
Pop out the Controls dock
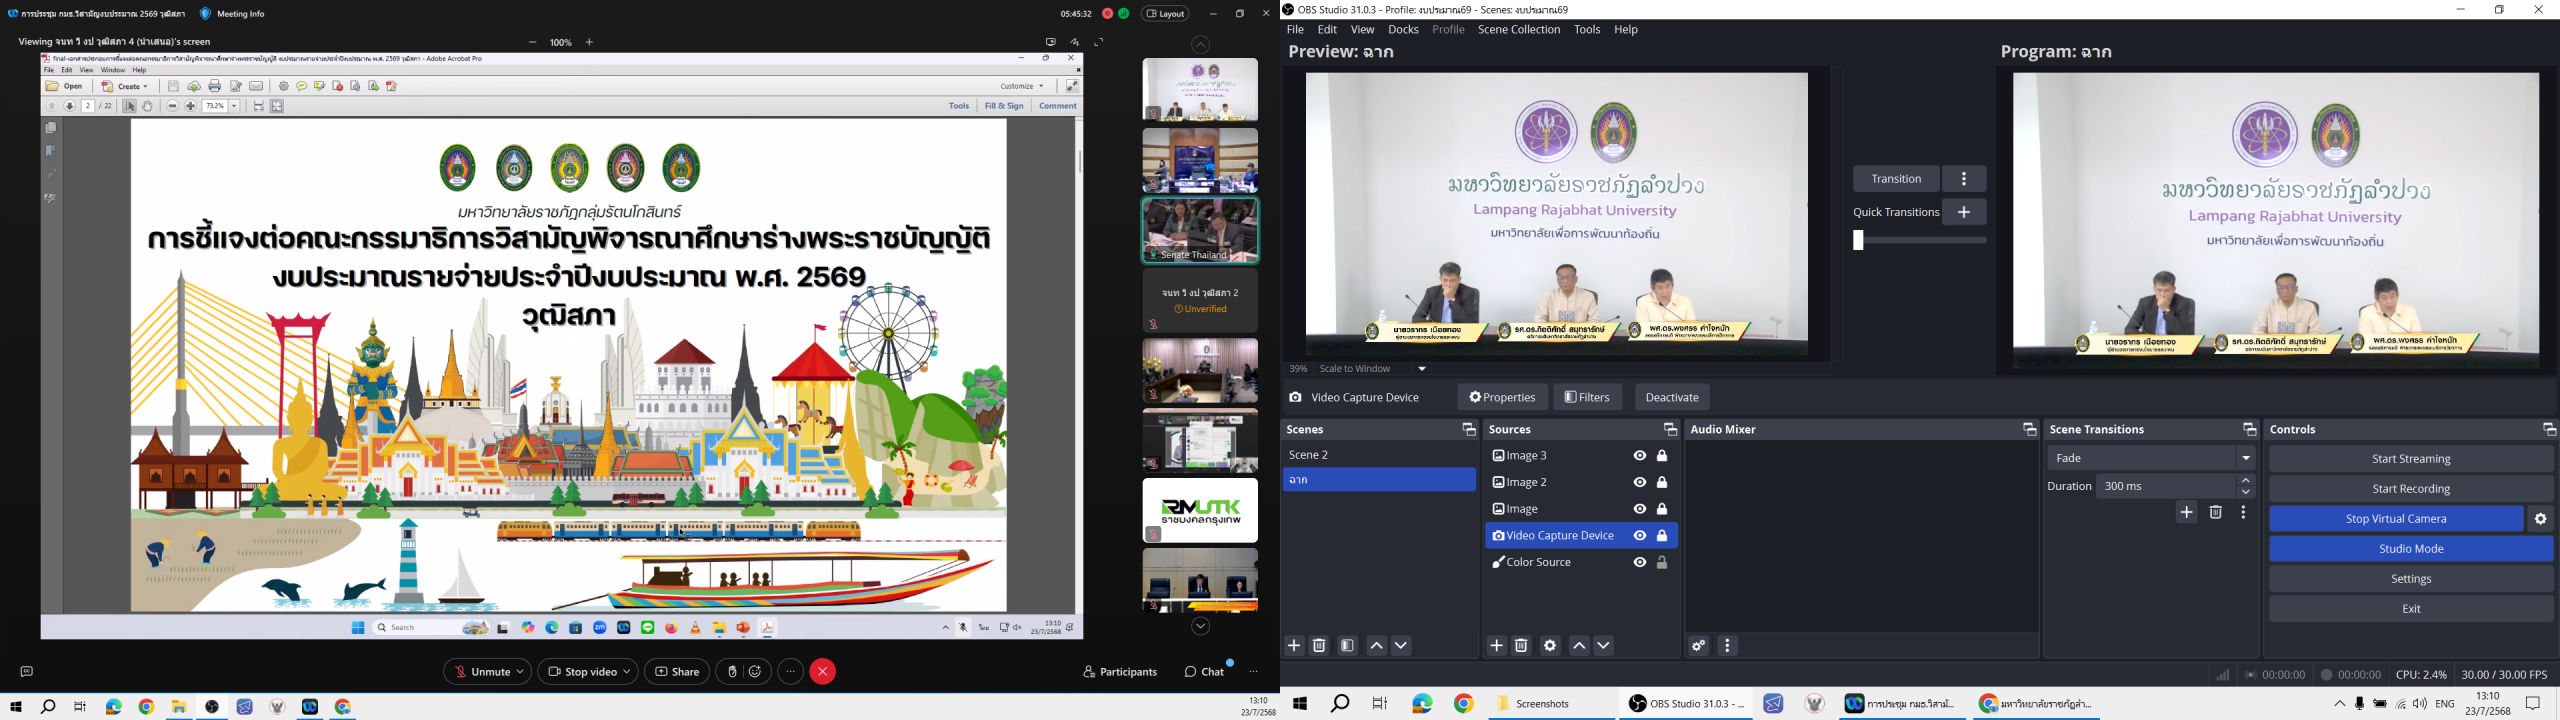(x=2549, y=429)
